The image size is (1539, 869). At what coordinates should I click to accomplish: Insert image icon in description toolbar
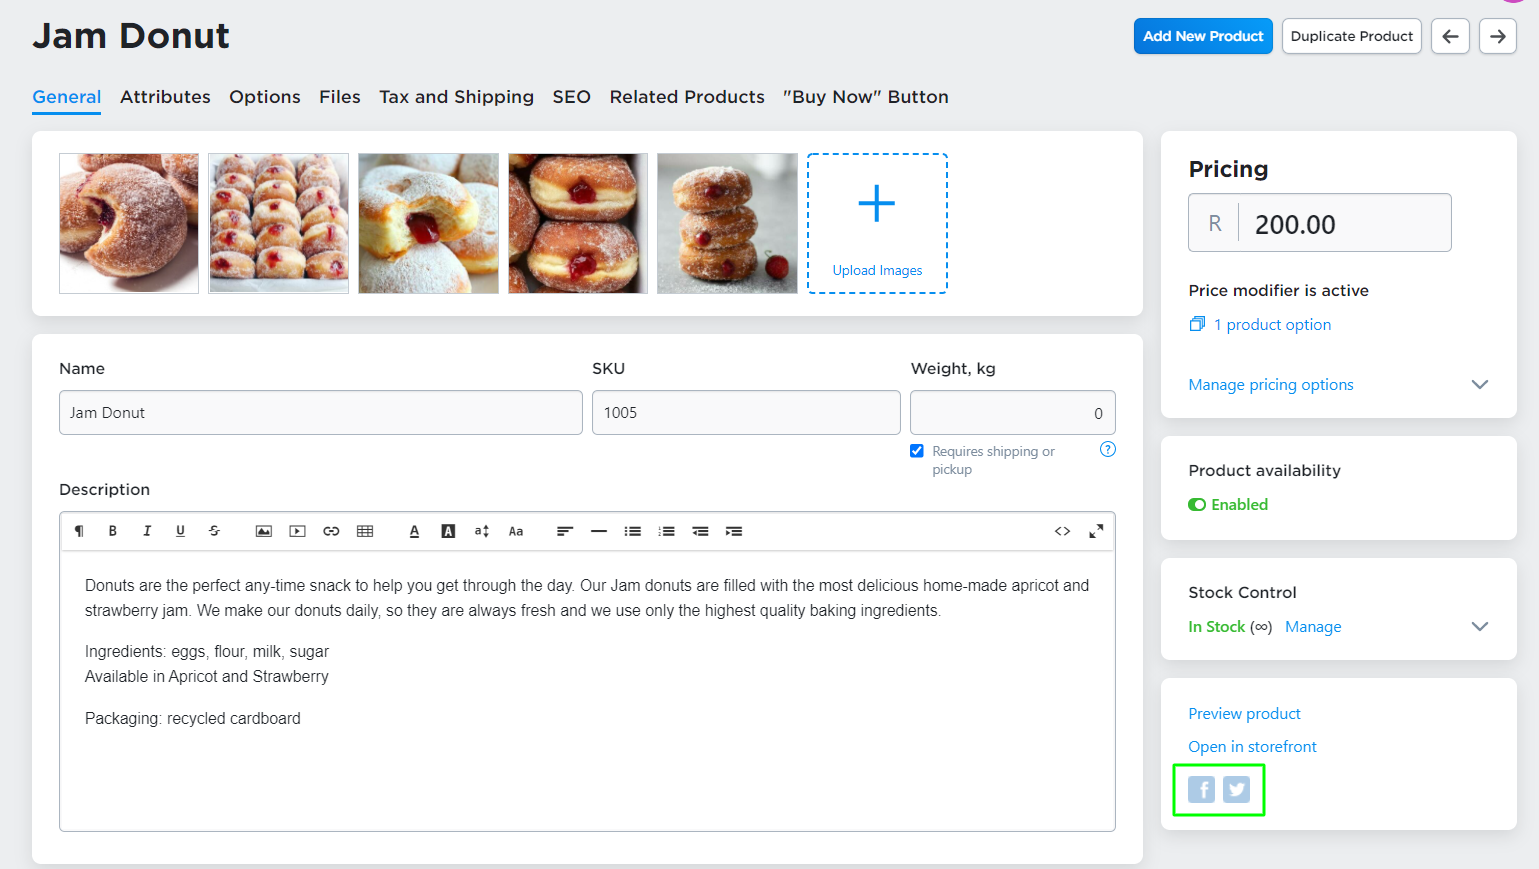(264, 531)
